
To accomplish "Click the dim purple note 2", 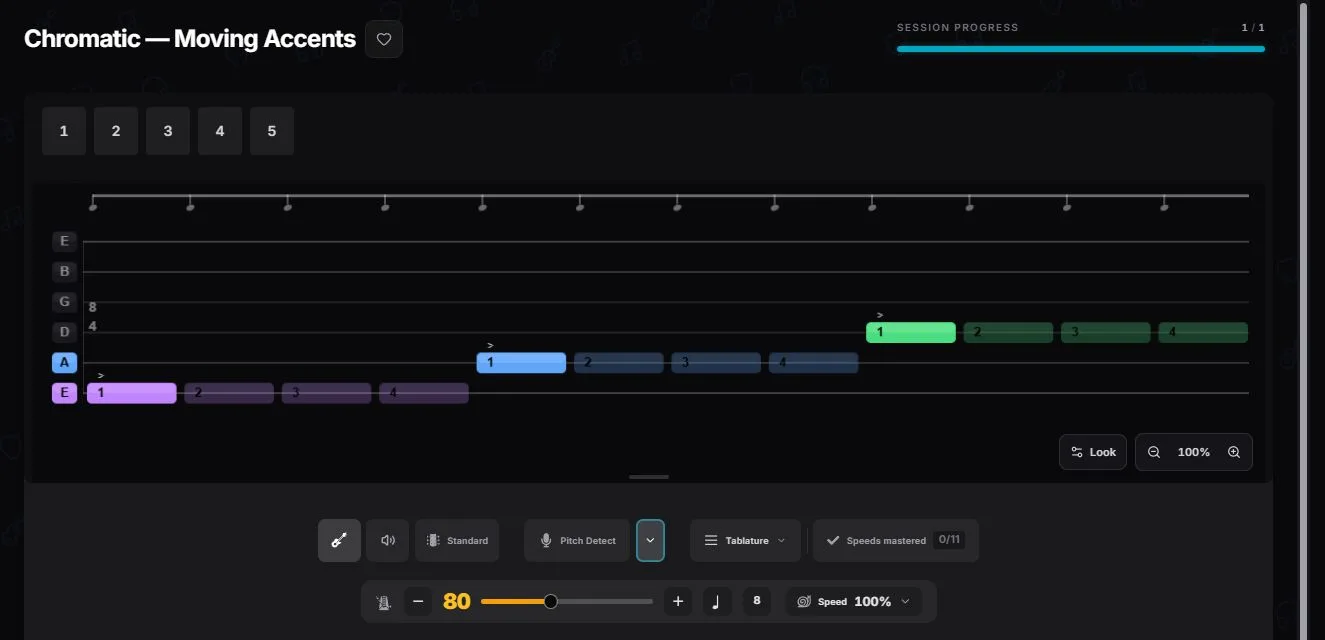I will click(x=229, y=393).
